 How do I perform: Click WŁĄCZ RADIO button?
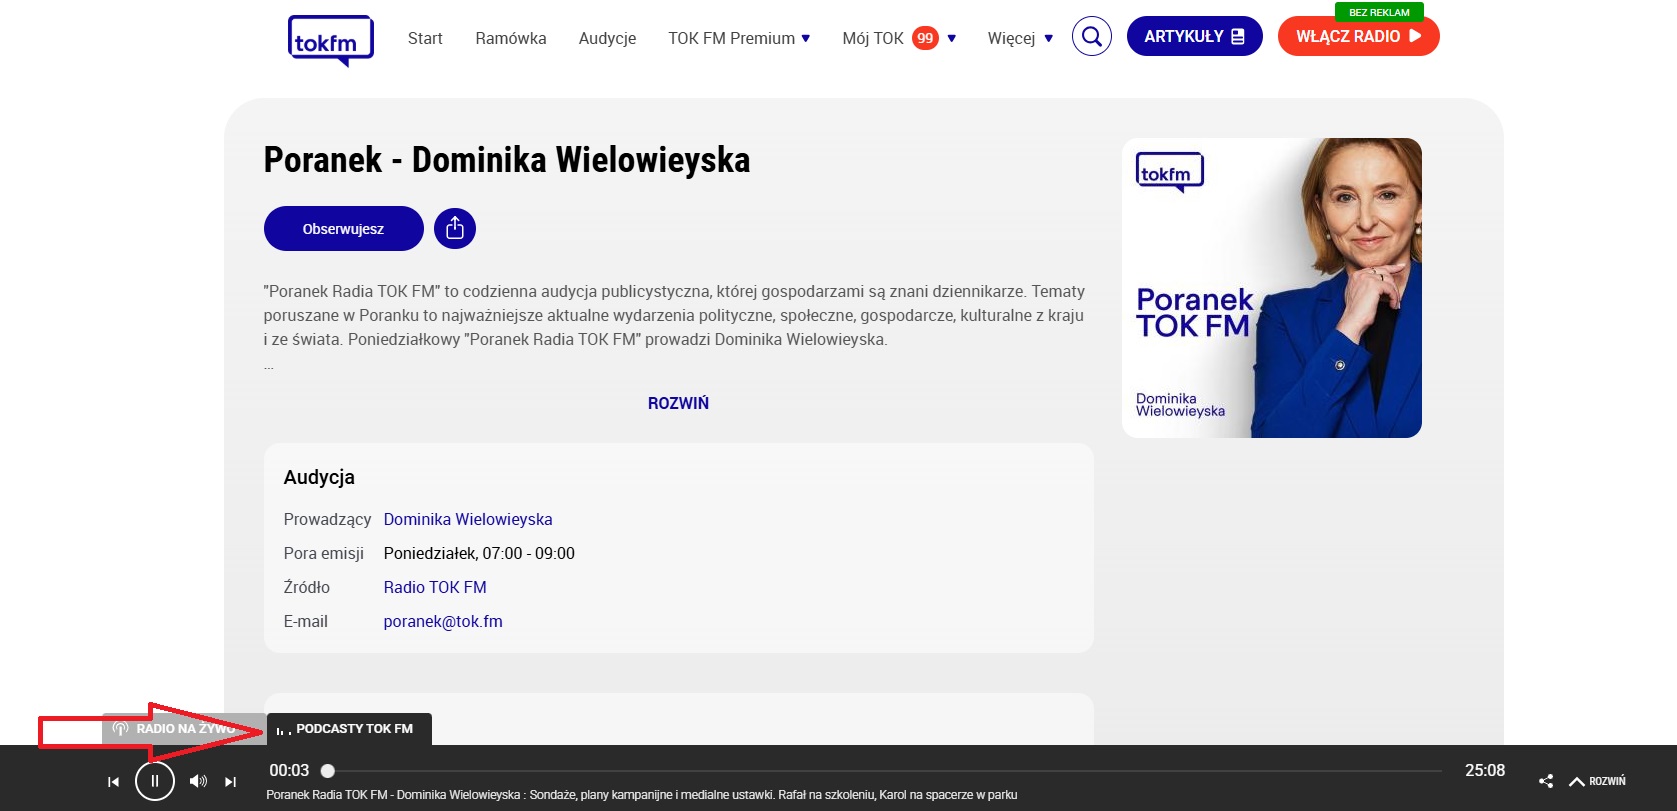pyautogui.click(x=1359, y=36)
